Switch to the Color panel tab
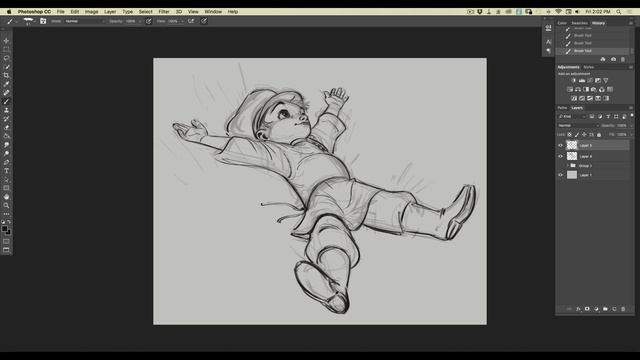 (562, 23)
